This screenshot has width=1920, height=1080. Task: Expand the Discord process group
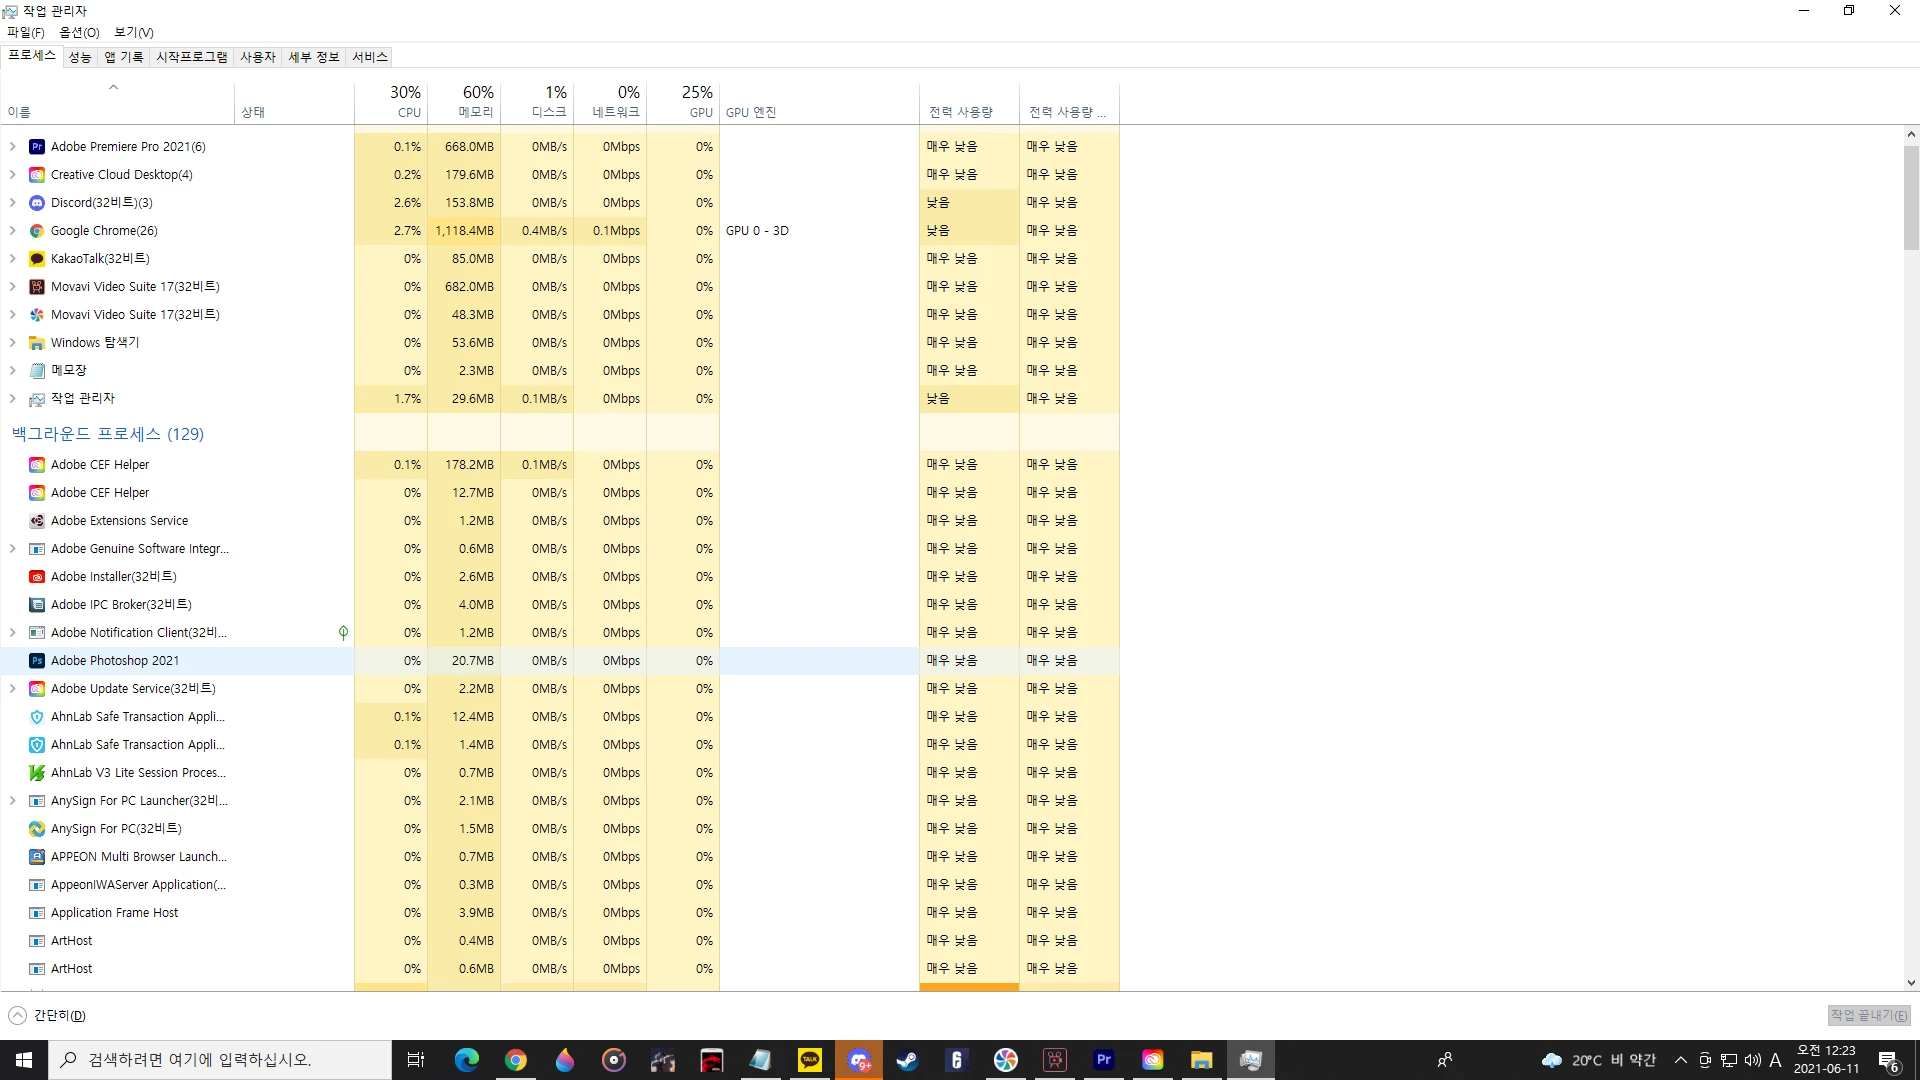click(12, 203)
